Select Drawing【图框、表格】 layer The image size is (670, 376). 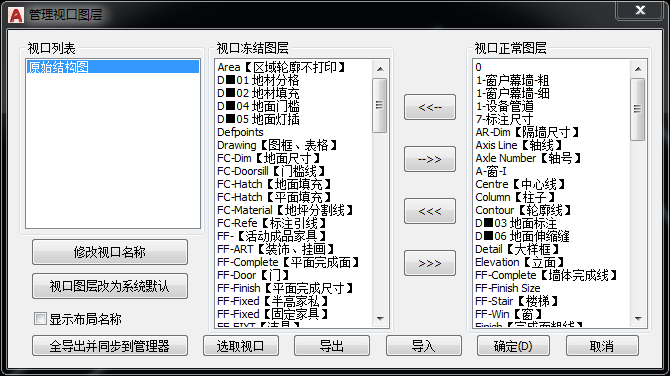(278, 145)
